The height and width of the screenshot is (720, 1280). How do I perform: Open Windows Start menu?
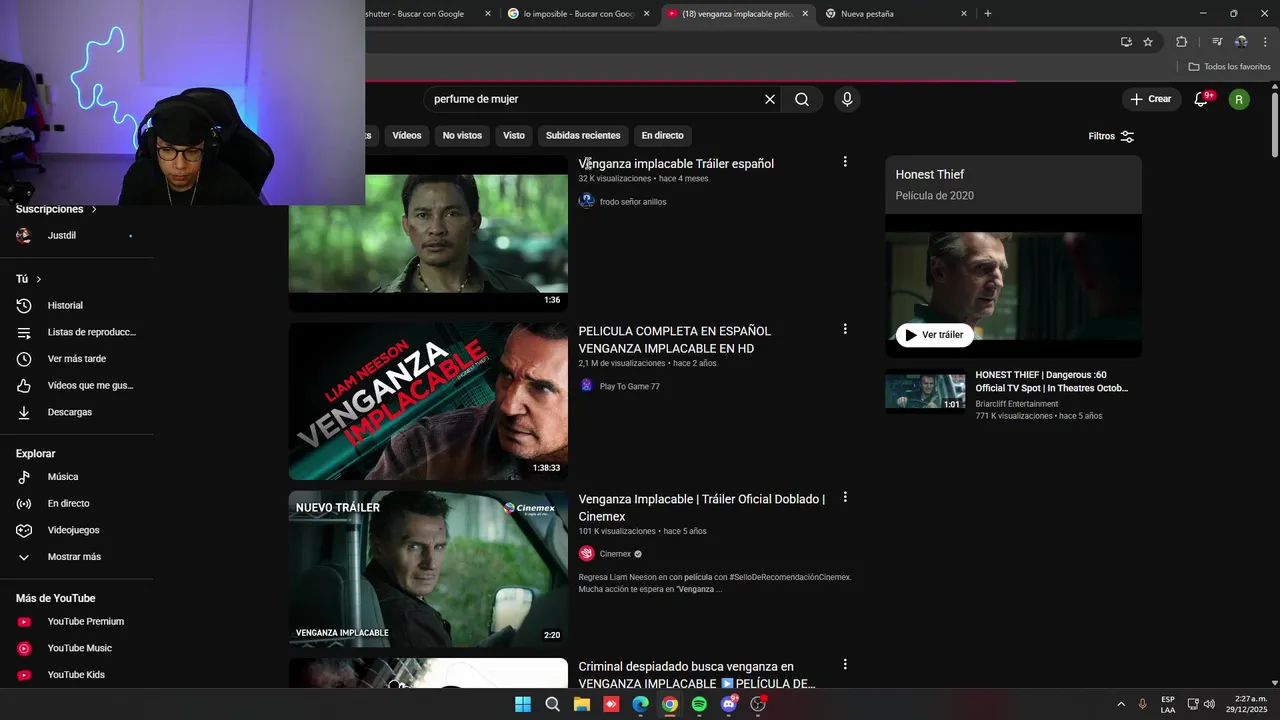523,704
